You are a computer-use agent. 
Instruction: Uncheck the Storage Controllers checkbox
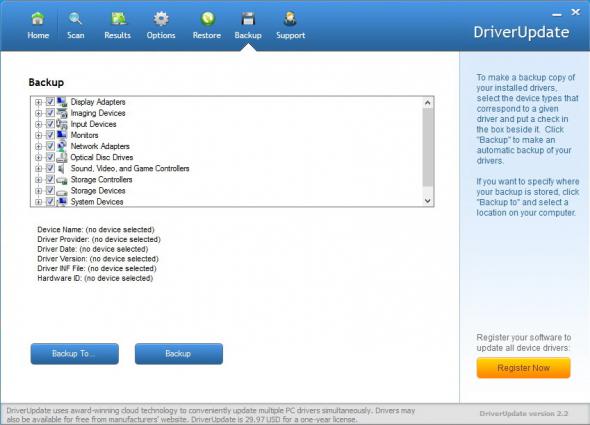pos(50,180)
